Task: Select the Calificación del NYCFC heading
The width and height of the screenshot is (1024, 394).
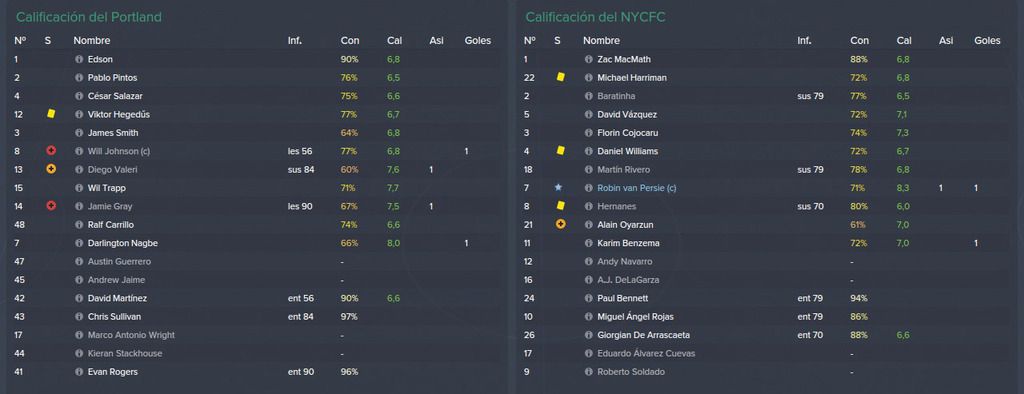Action: 595,17
